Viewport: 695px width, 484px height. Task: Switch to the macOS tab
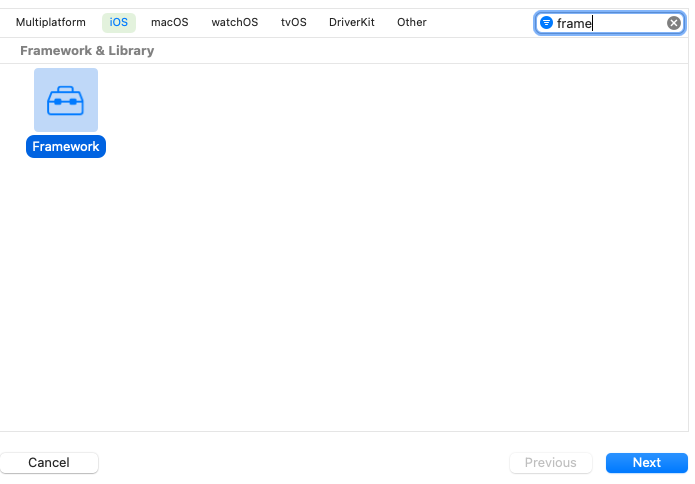[x=169, y=22]
